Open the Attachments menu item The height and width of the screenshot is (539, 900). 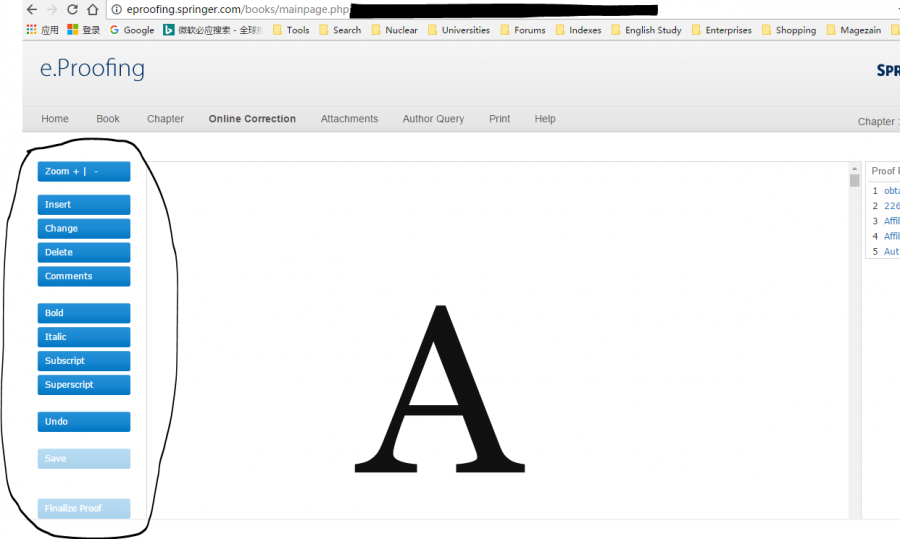pos(349,119)
